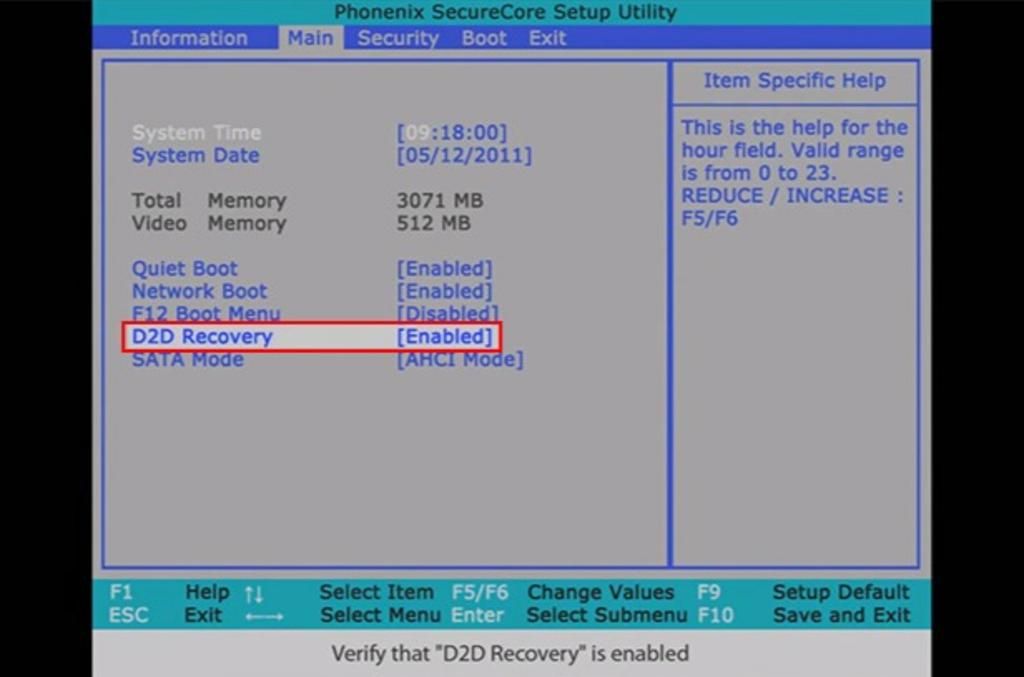Toggle the D2D Recovery Enabled value
This screenshot has width=1024, height=677.
pyautogui.click(x=445, y=336)
